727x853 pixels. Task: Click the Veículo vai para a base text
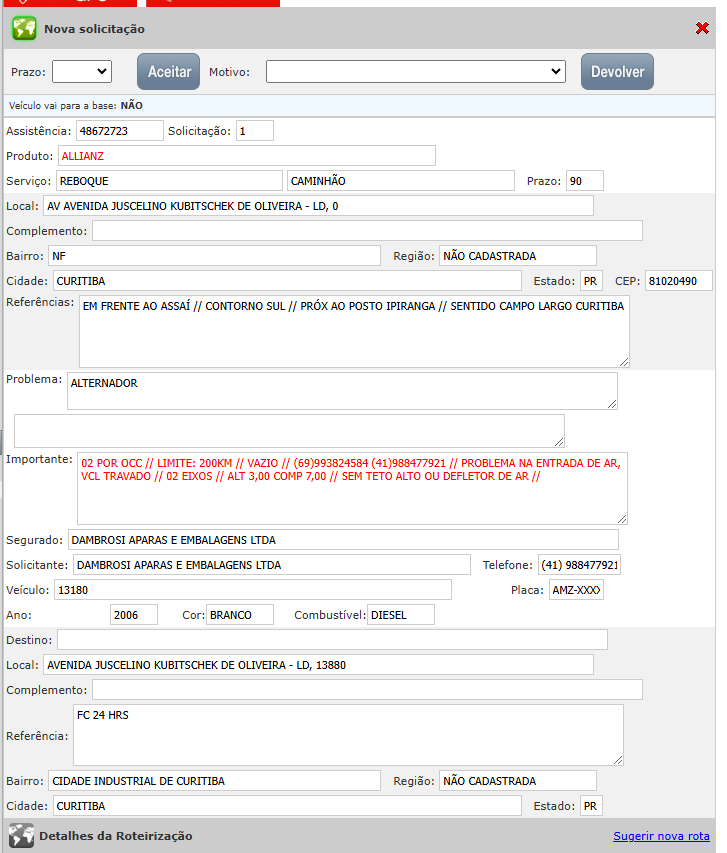[x=76, y=106]
